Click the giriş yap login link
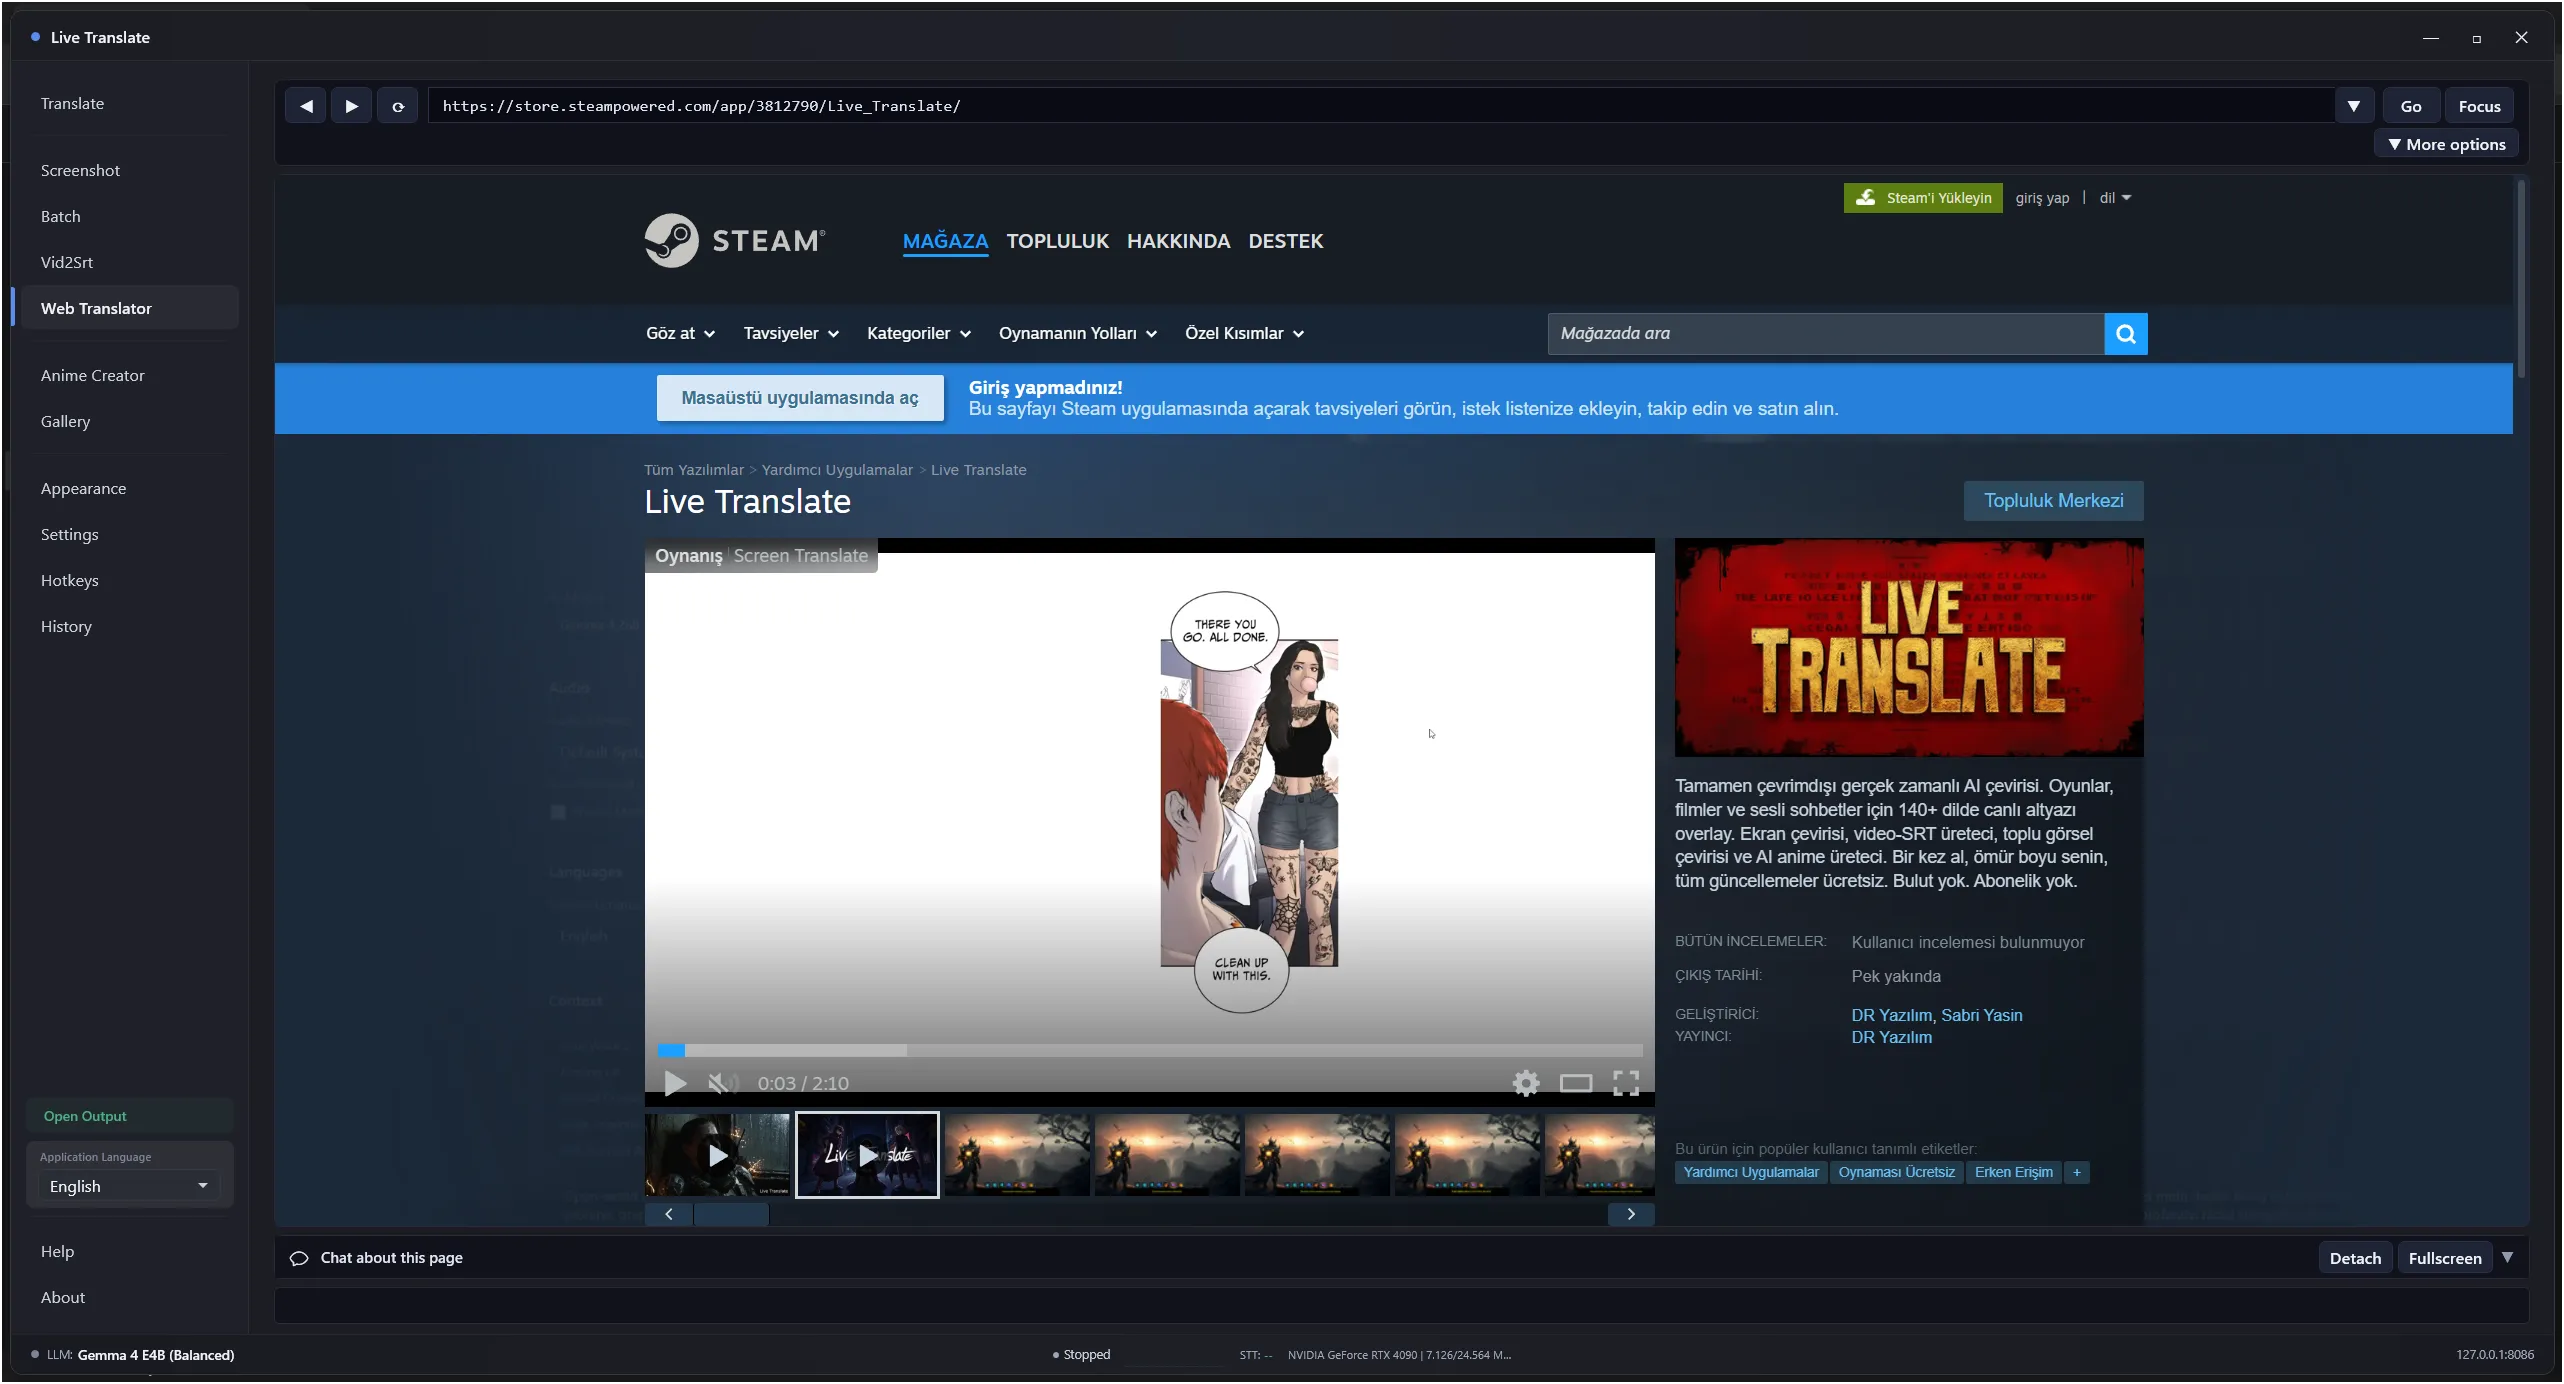Viewport: 2564px width, 1384px height. click(2042, 198)
